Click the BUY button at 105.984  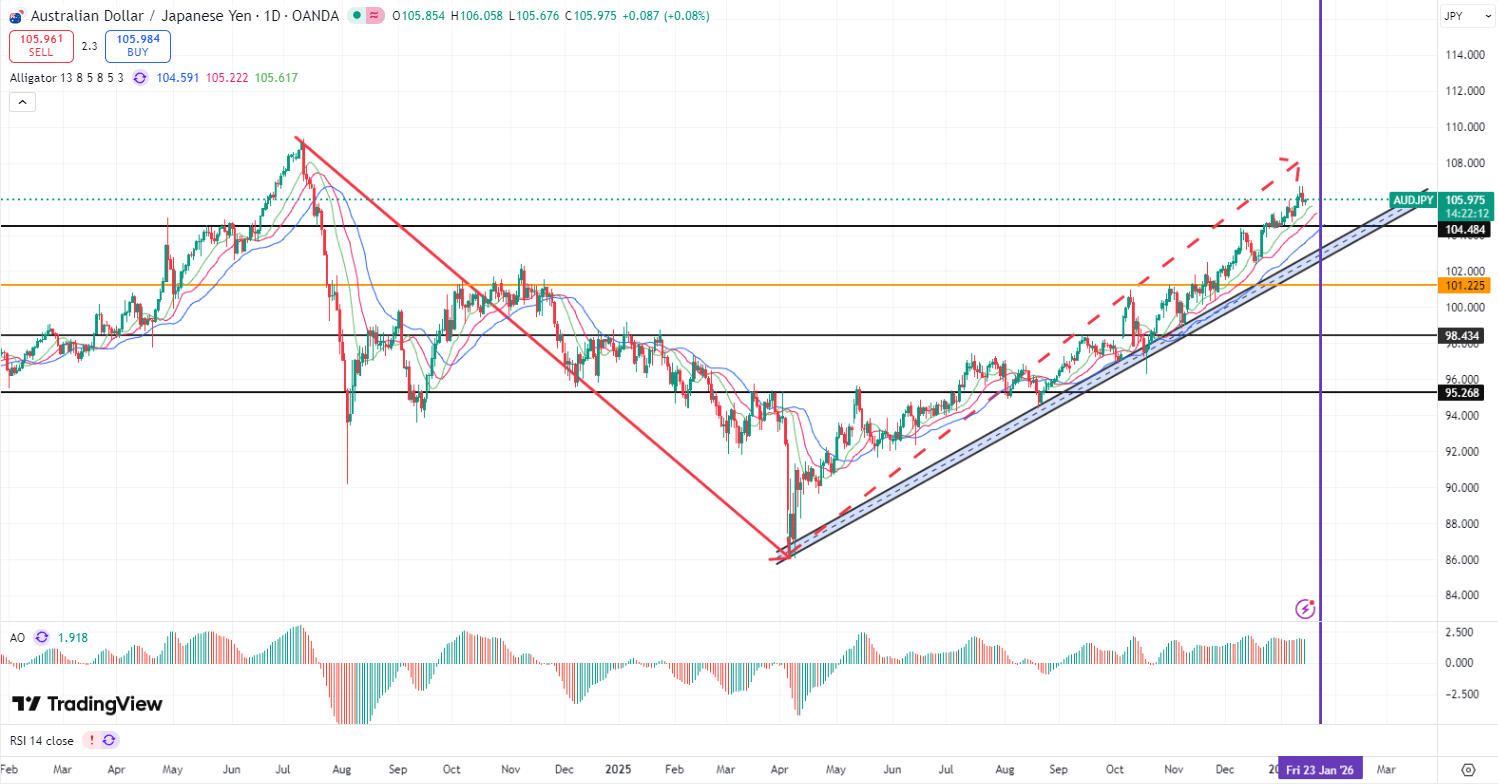[x=138, y=46]
